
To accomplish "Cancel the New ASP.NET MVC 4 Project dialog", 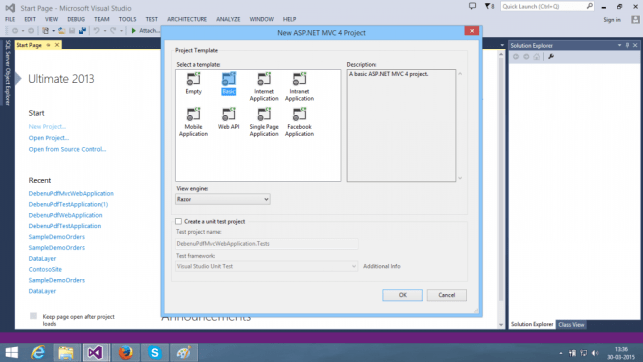I will coord(447,295).
